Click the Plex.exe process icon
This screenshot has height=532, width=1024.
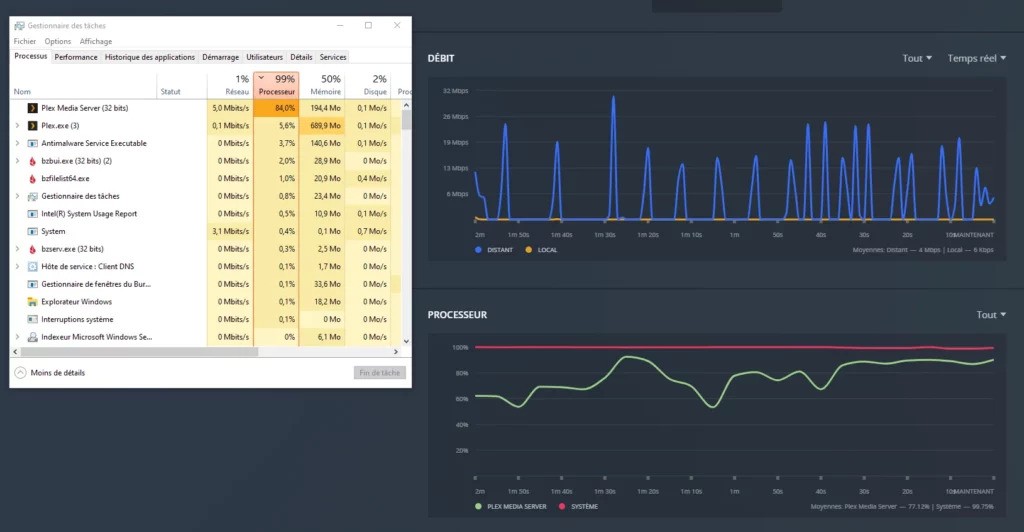coord(32,125)
